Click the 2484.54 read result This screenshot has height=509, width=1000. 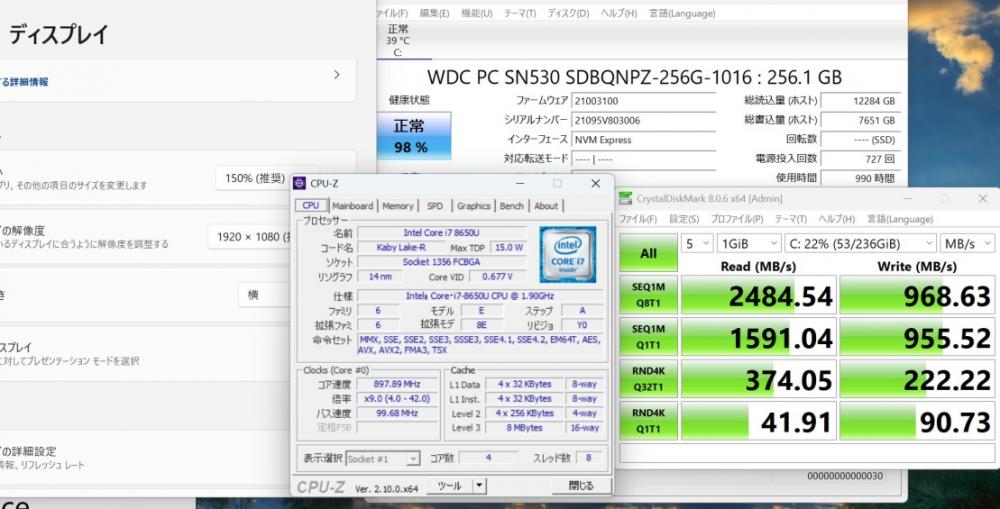click(x=758, y=295)
